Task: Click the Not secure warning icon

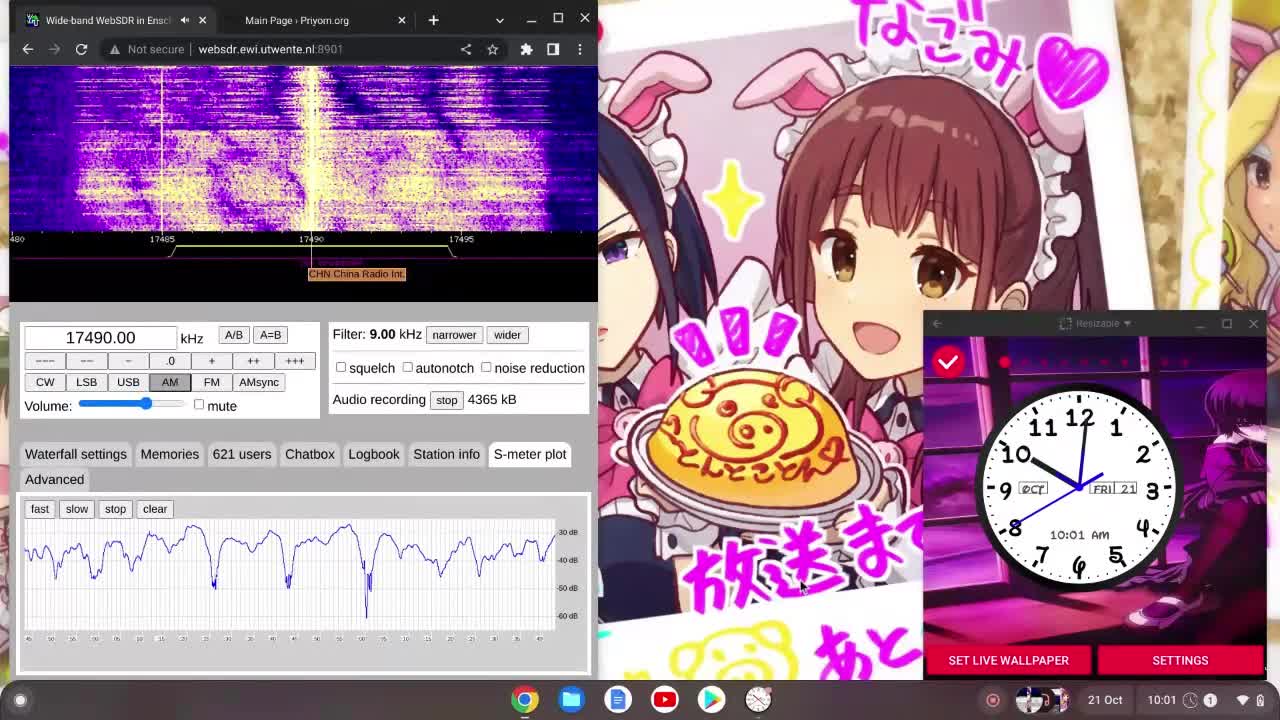Action: click(x=115, y=49)
